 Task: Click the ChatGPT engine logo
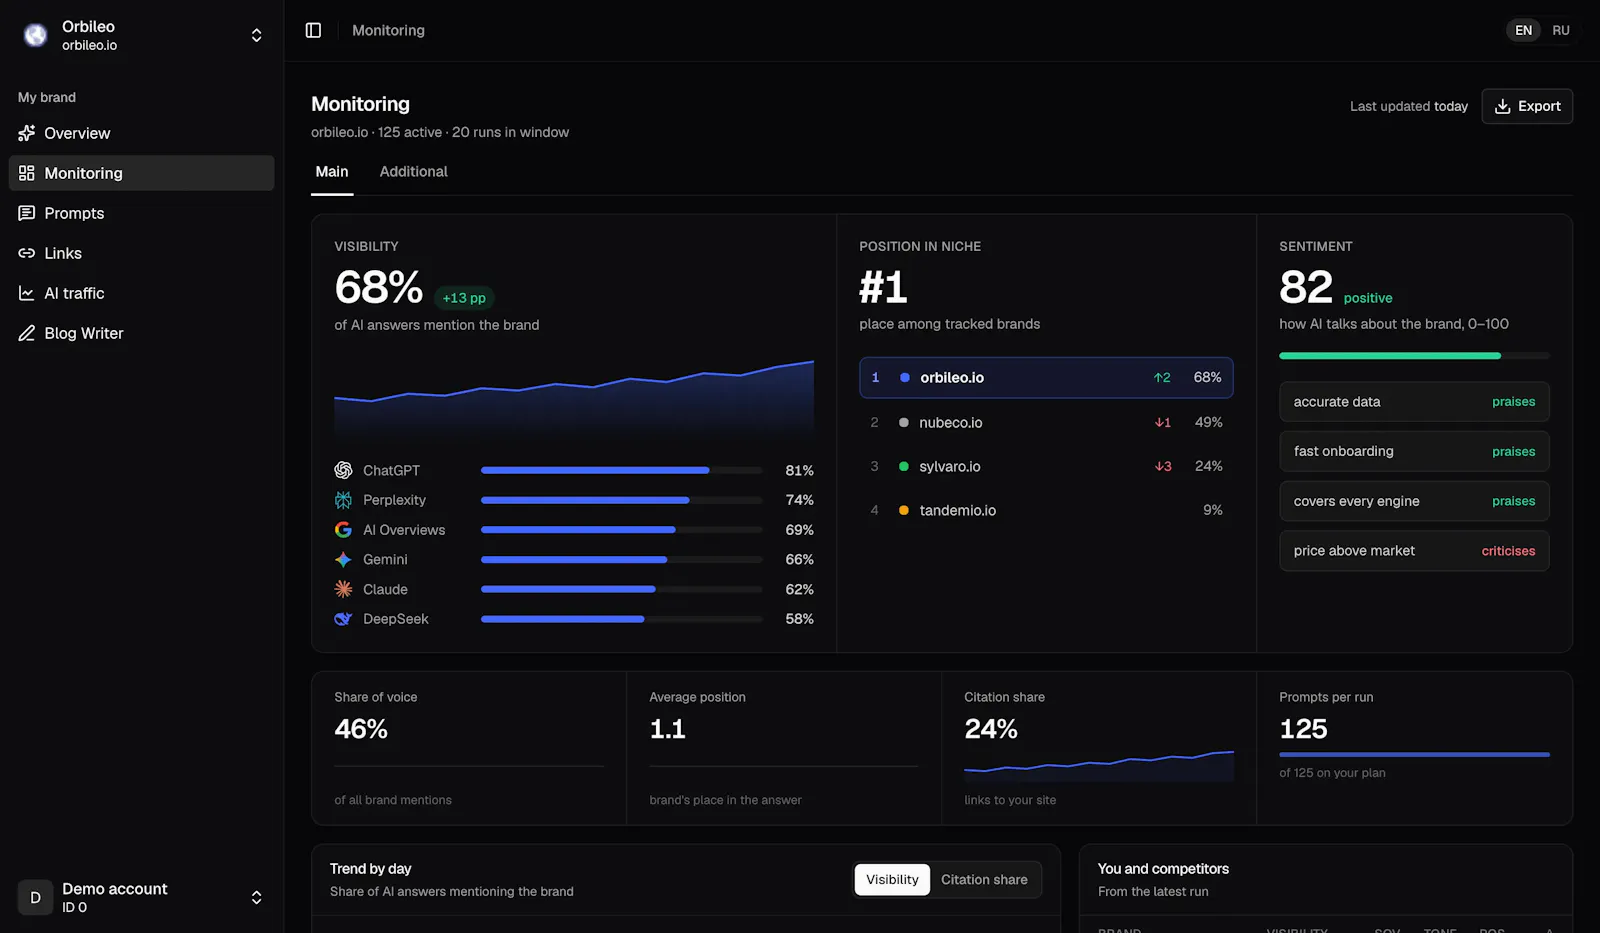click(x=343, y=470)
